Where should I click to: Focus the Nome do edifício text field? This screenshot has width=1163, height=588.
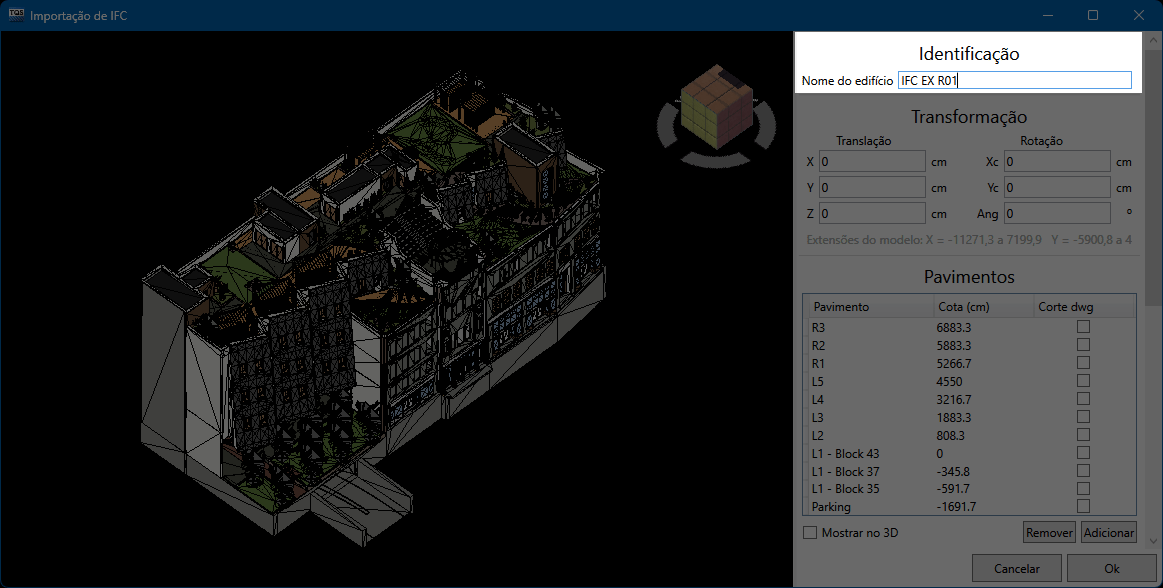point(1014,81)
